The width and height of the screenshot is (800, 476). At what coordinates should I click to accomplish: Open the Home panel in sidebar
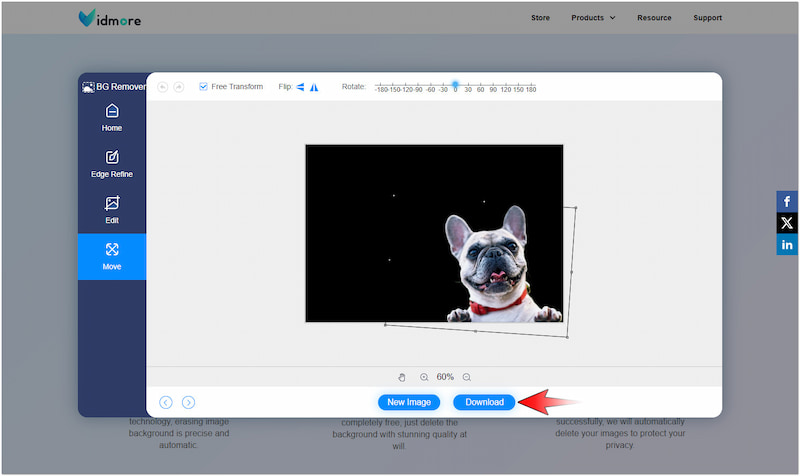point(112,117)
